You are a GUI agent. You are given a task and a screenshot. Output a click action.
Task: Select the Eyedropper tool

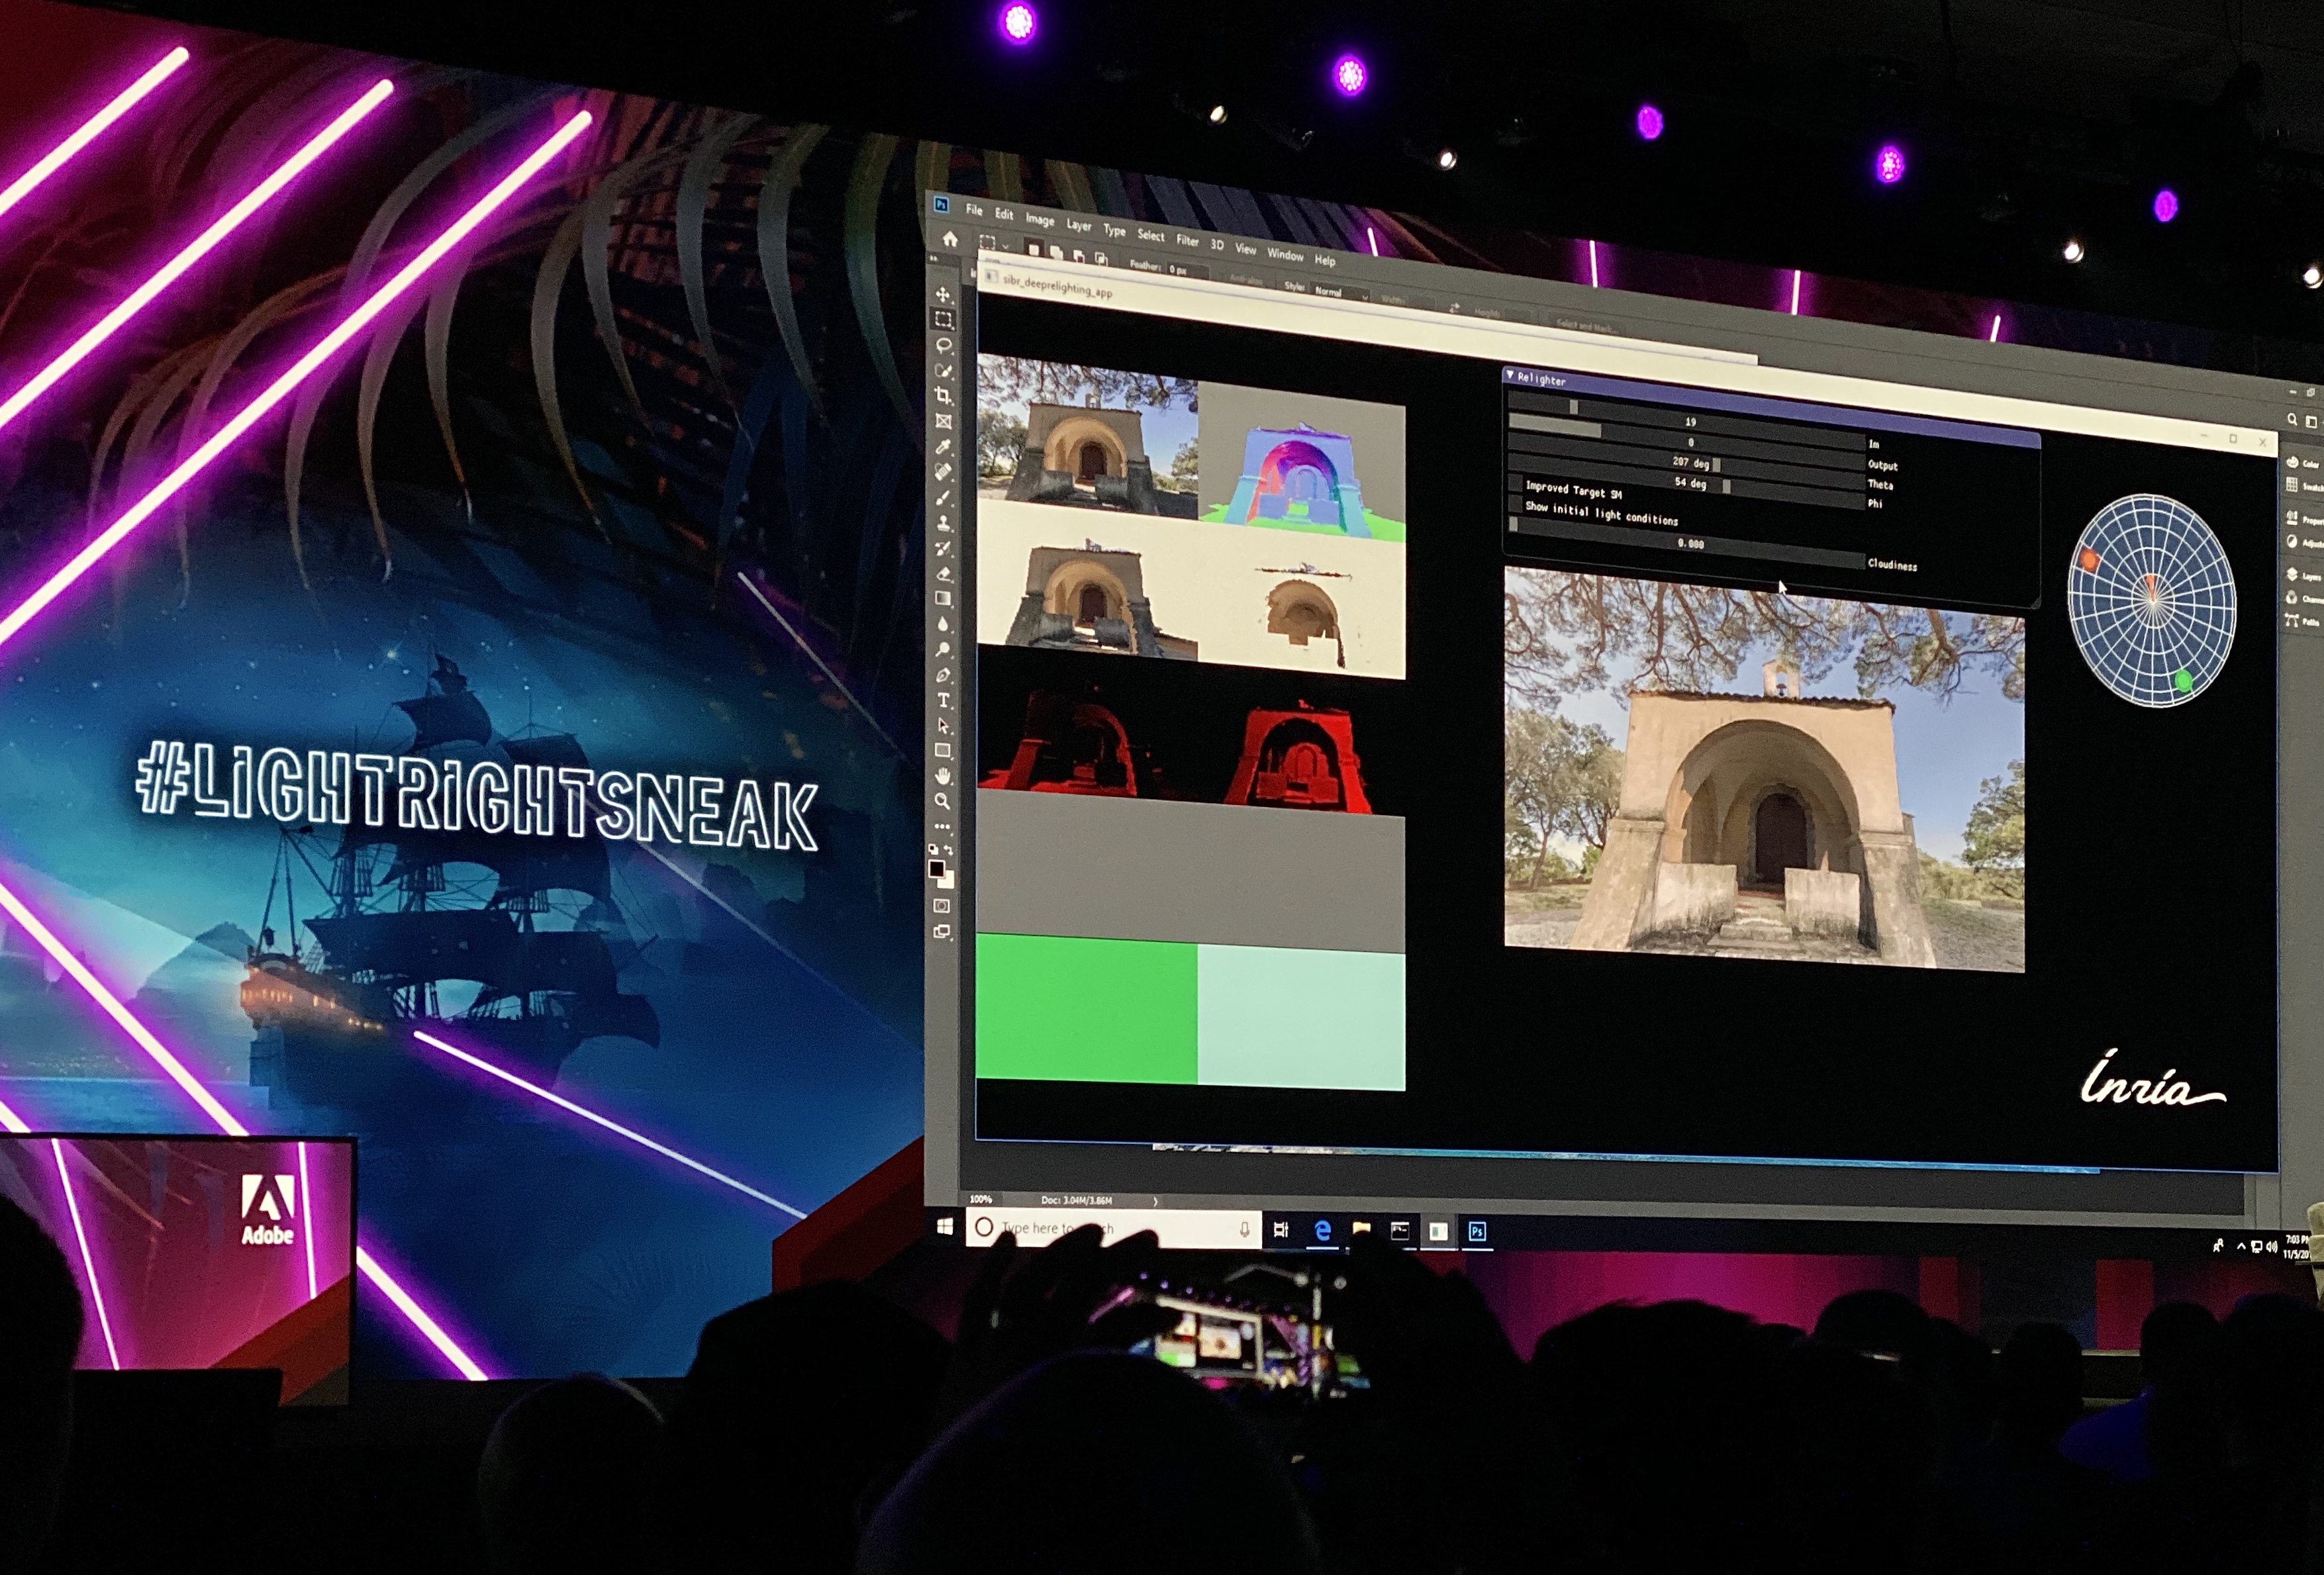click(x=943, y=447)
